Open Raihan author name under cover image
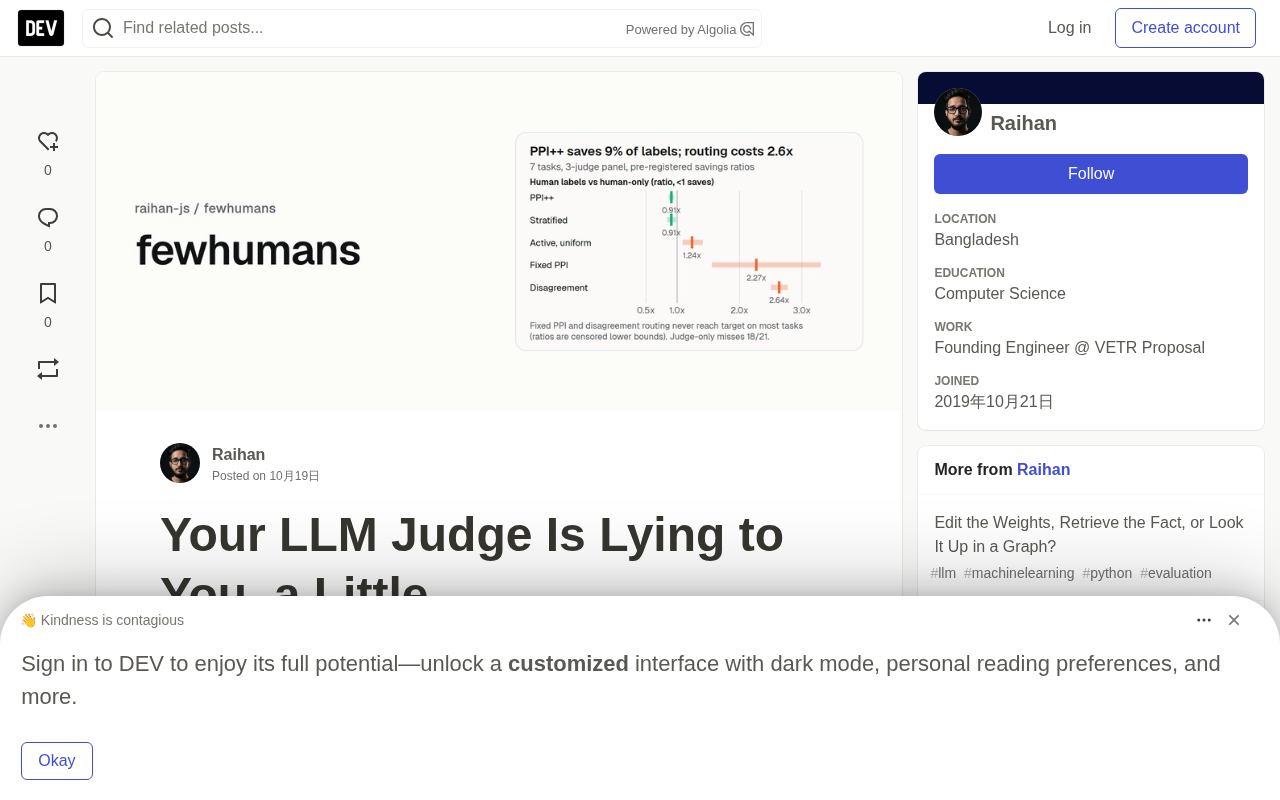 tap(238, 455)
